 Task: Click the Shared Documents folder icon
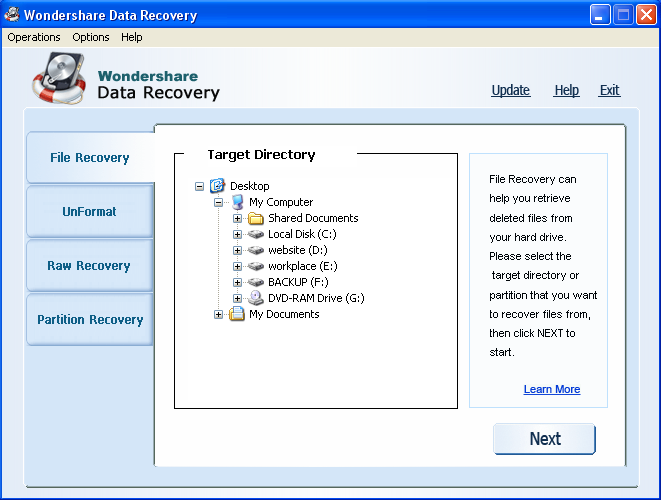[x=255, y=218]
